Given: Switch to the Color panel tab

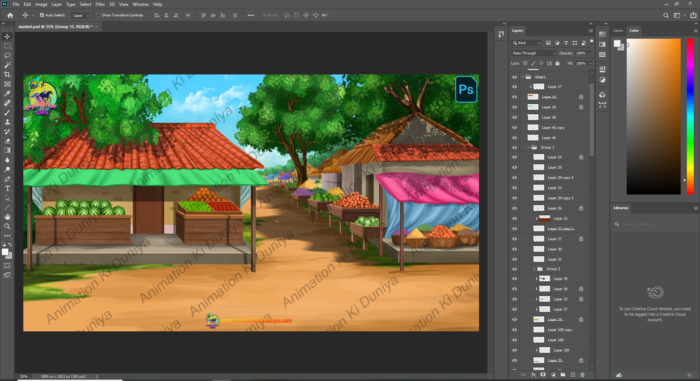Looking at the screenshot, I should [634, 31].
